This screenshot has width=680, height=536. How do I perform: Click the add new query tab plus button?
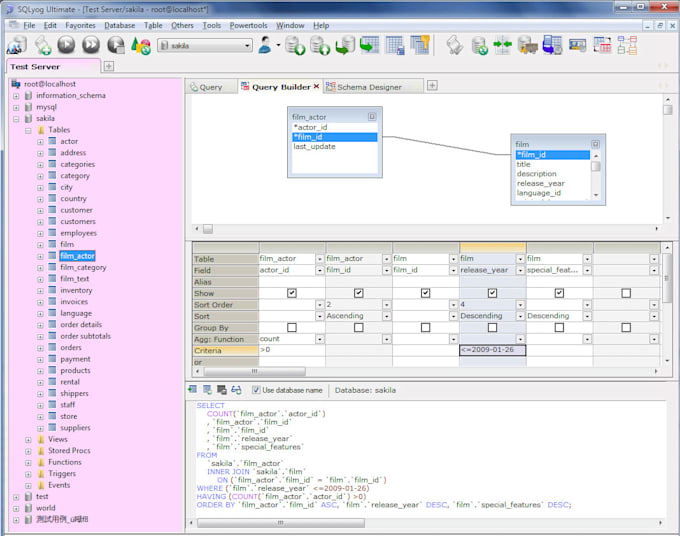[432, 86]
